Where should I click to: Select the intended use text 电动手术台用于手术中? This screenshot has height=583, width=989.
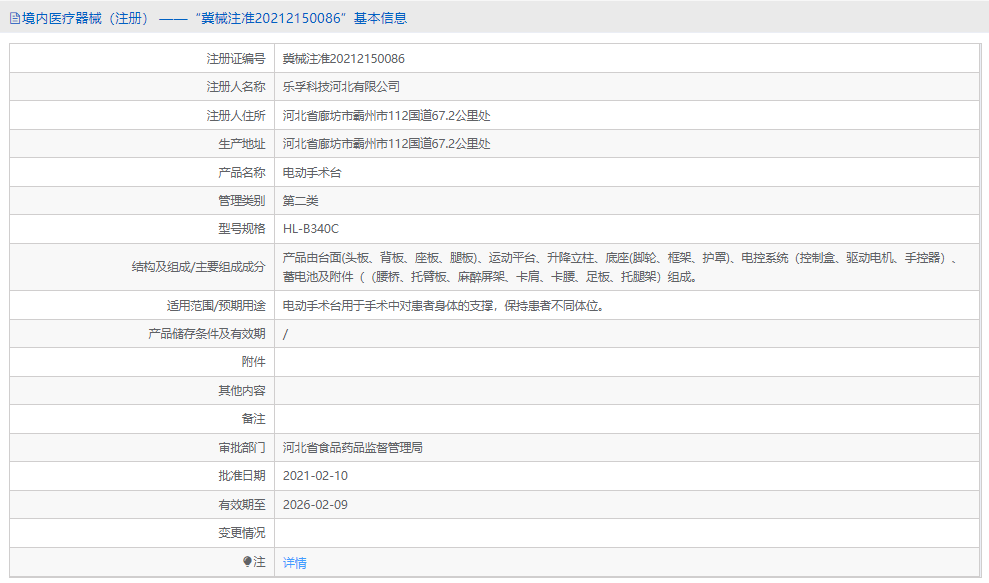443,306
